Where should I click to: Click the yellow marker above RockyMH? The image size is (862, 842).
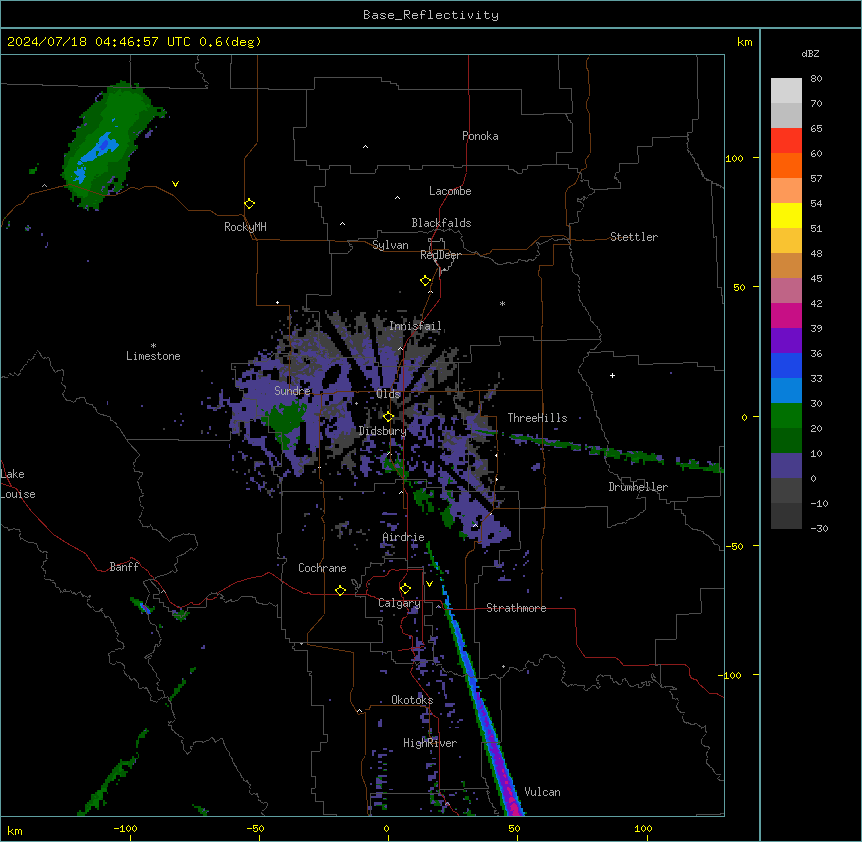pyautogui.click(x=249, y=204)
